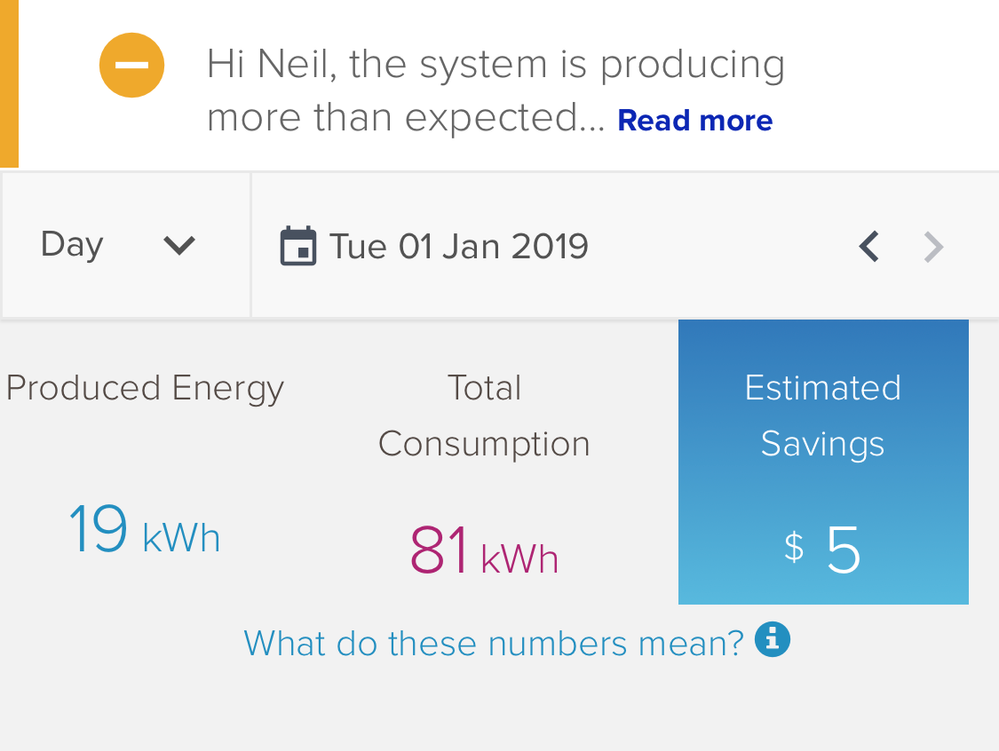This screenshot has width=999, height=751.
Task: Click the 81 kWh consumption value
Action: pyautogui.click(x=484, y=552)
